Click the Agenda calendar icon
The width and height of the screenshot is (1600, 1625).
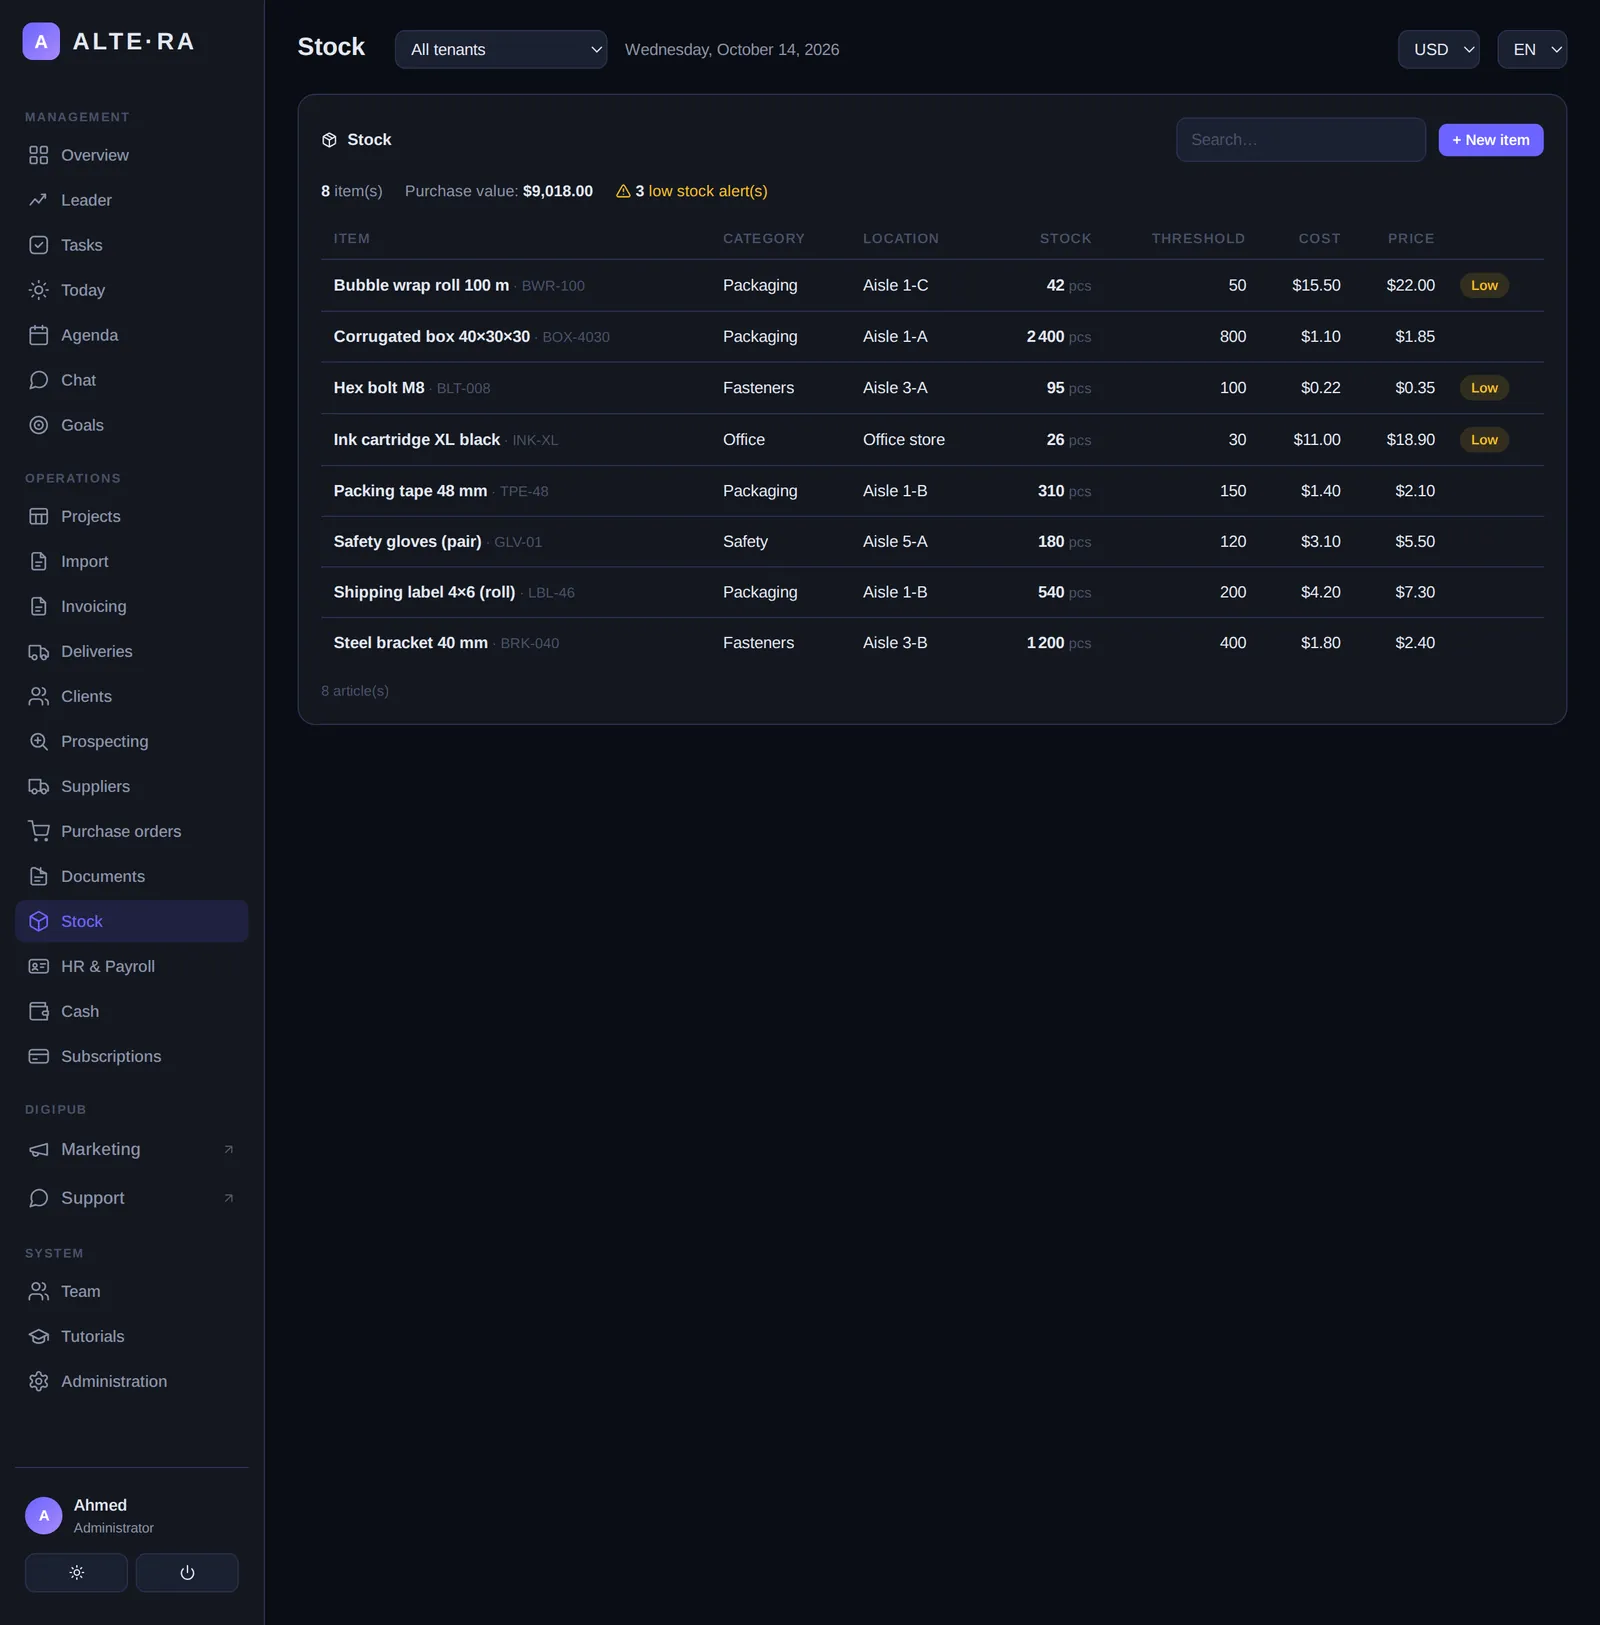click(x=38, y=335)
